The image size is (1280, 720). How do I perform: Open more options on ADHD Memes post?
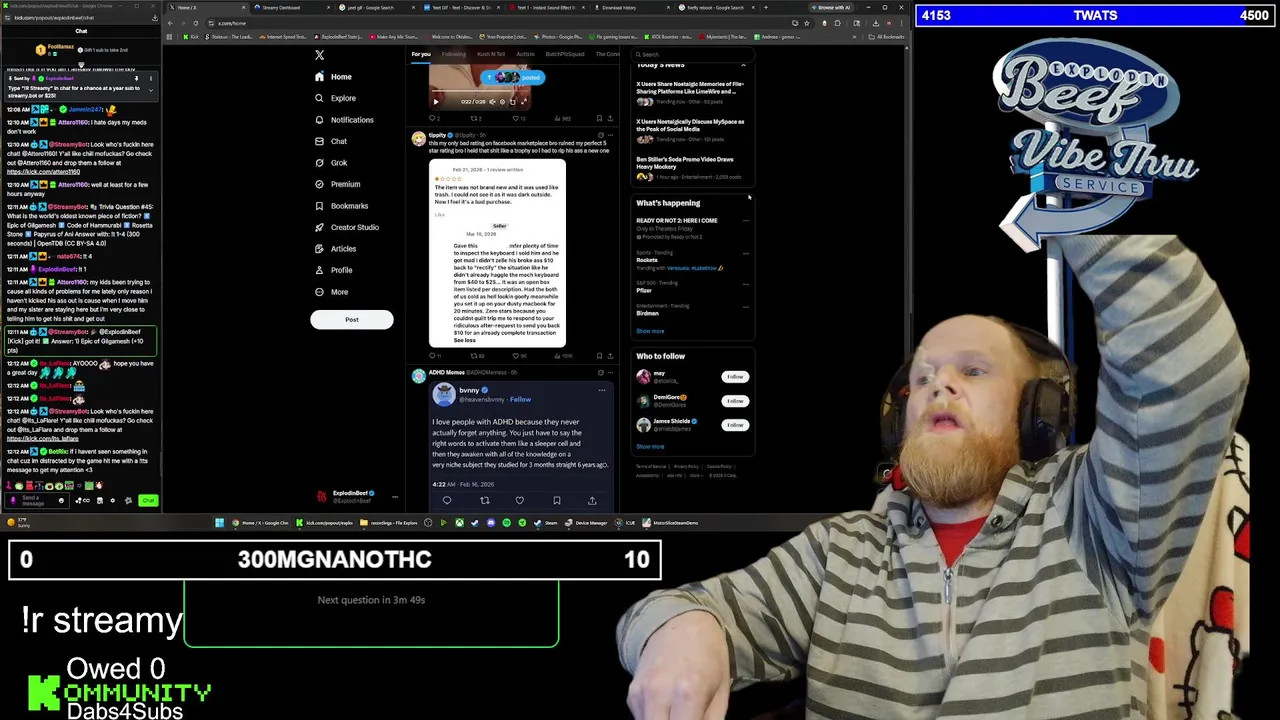pos(611,373)
